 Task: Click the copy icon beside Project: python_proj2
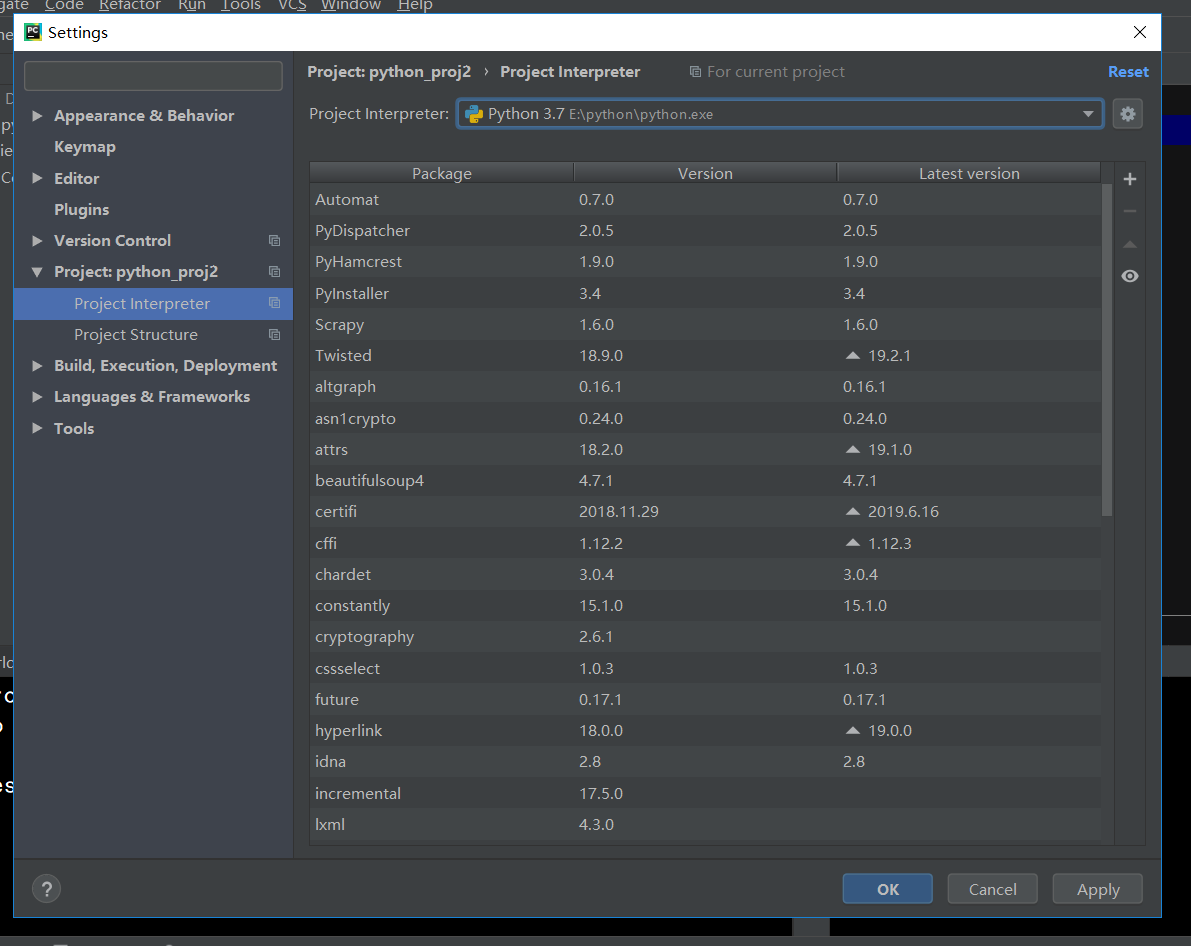274,272
